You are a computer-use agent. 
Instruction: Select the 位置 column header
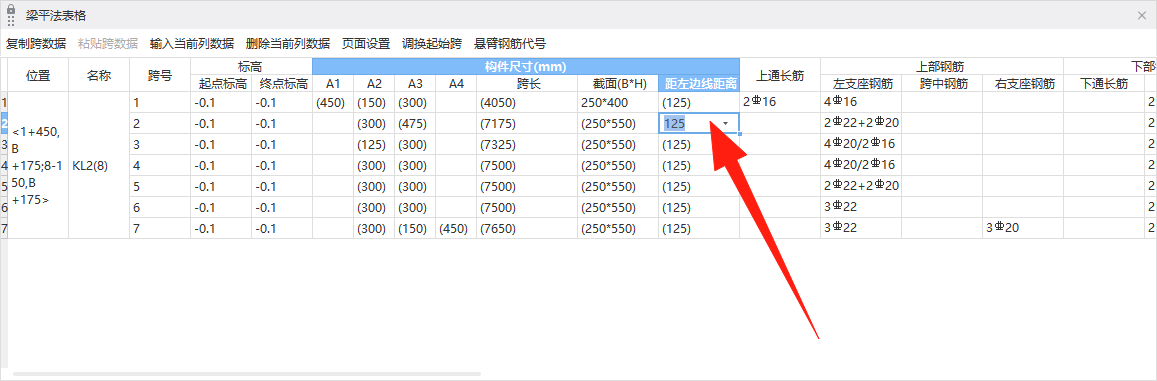point(38,75)
